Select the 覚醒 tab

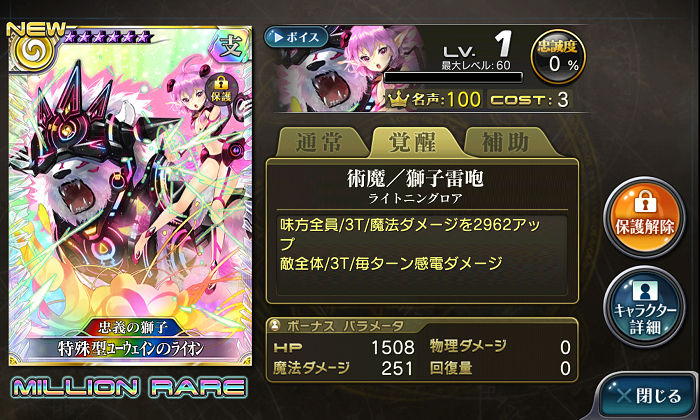[x=414, y=142]
